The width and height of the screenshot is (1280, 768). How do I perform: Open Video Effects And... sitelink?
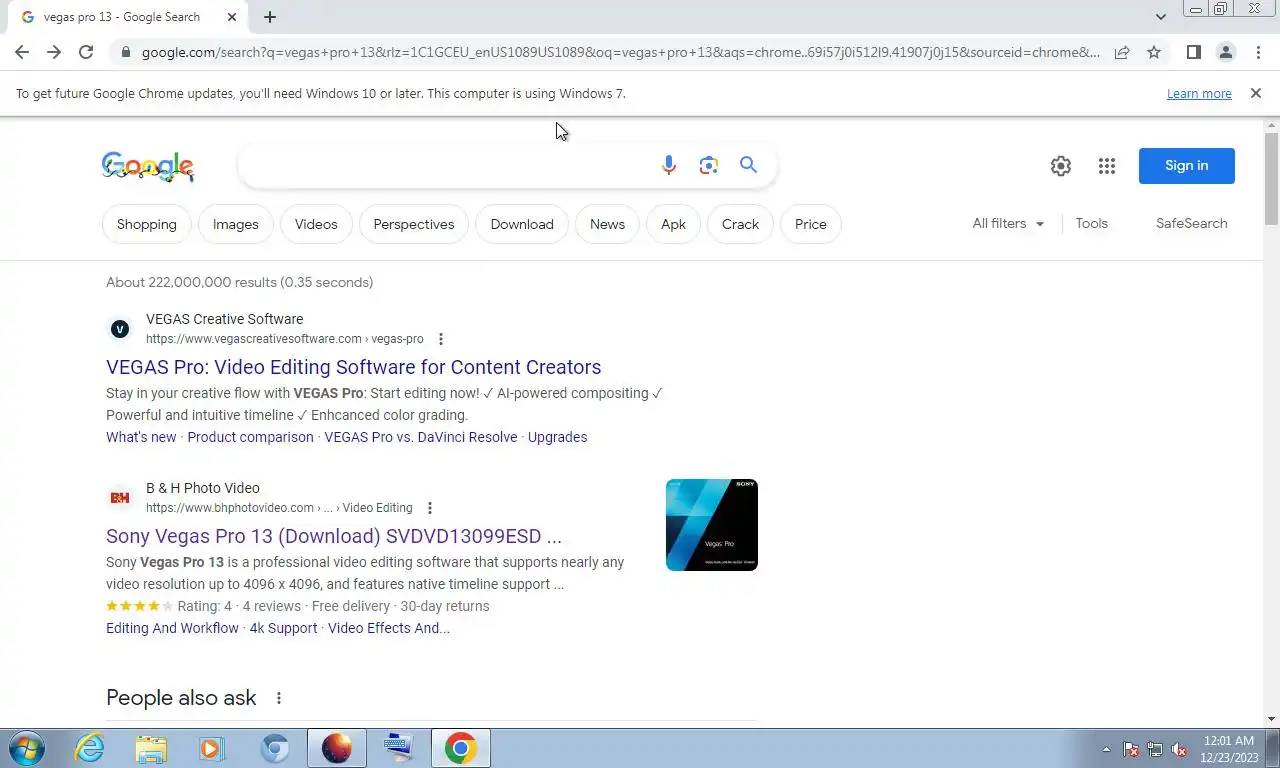(389, 628)
